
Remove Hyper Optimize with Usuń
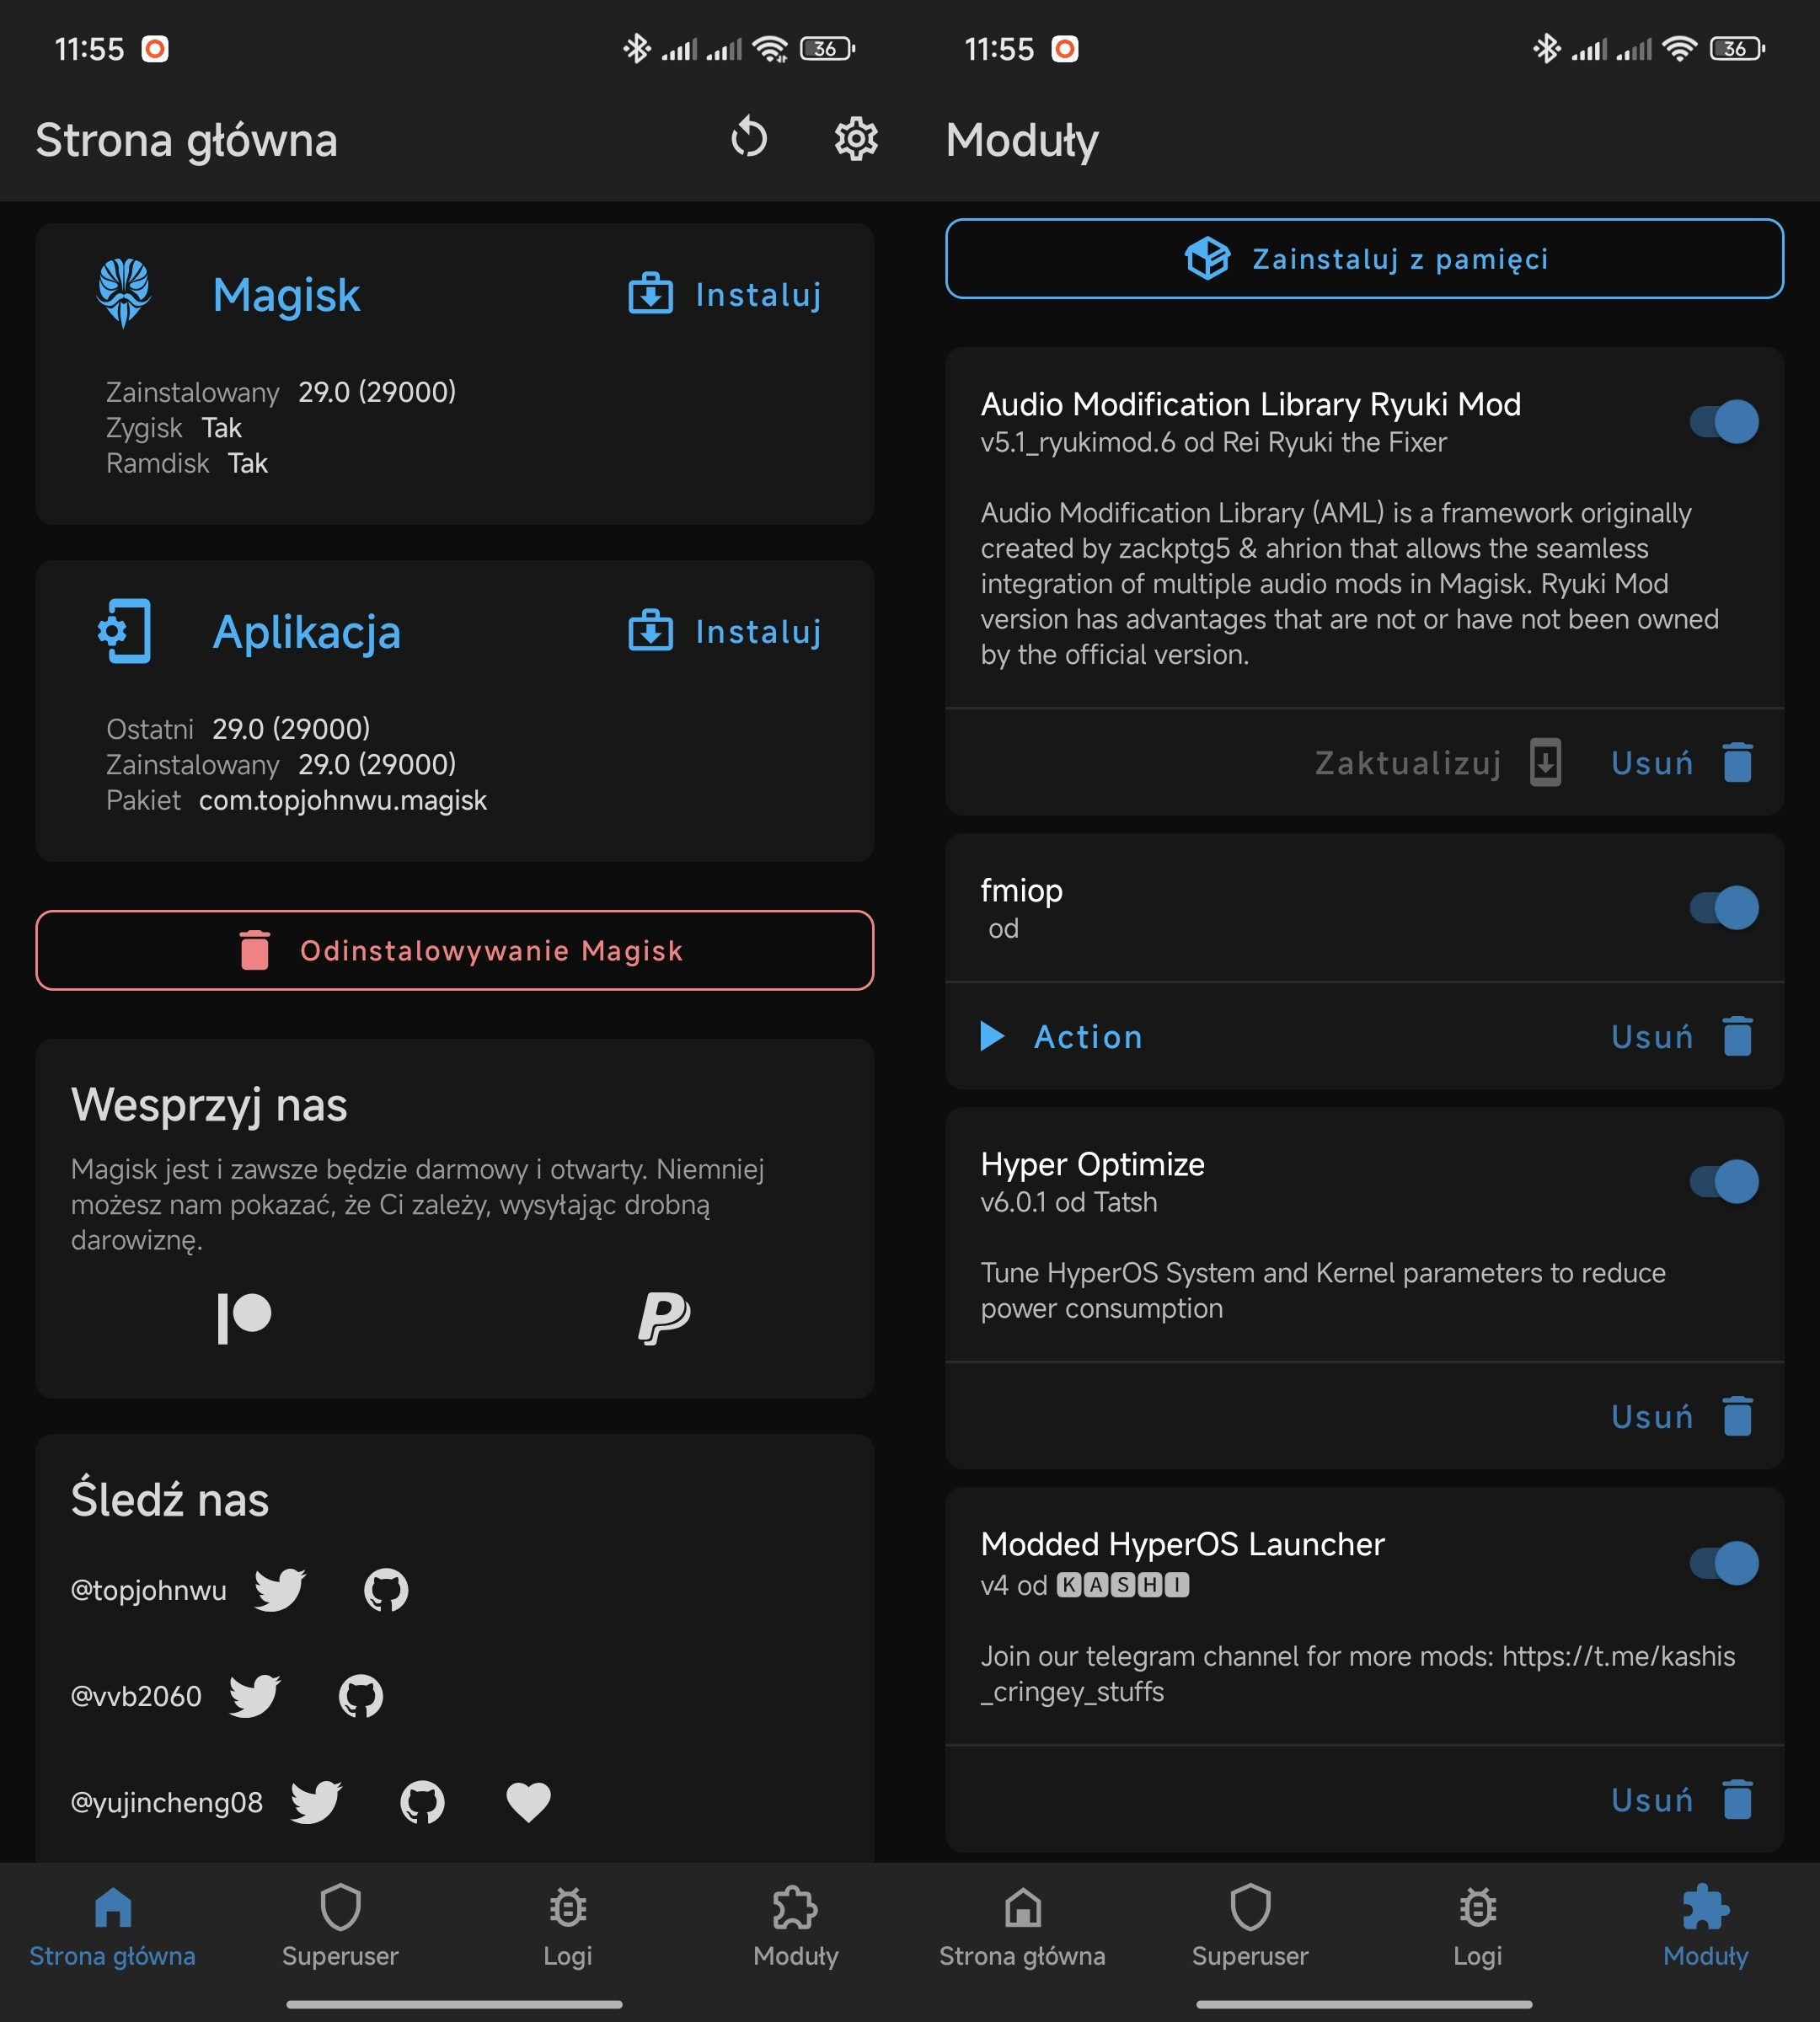click(x=1680, y=1416)
